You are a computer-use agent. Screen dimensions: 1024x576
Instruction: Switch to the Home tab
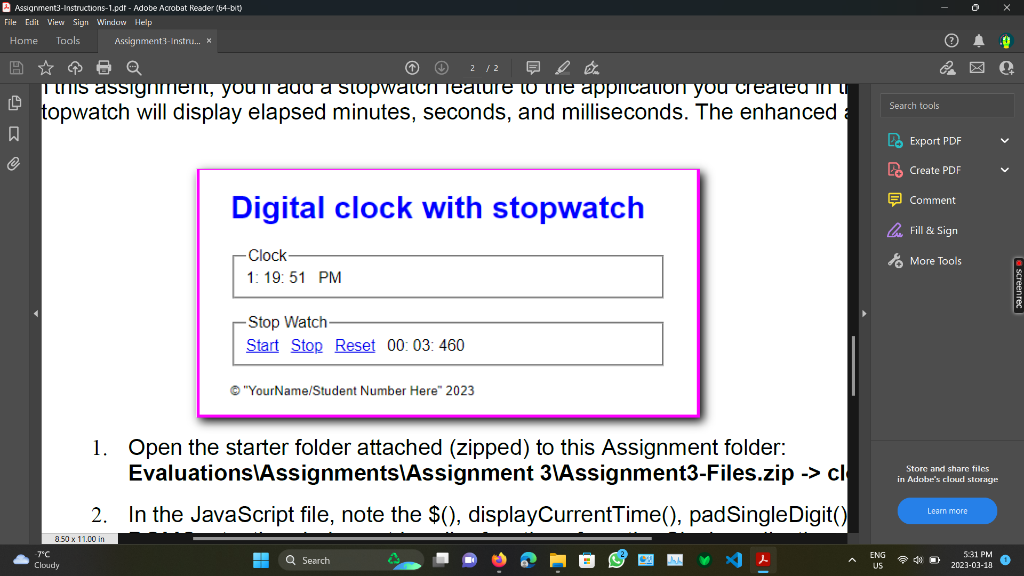click(x=23, y=41)
